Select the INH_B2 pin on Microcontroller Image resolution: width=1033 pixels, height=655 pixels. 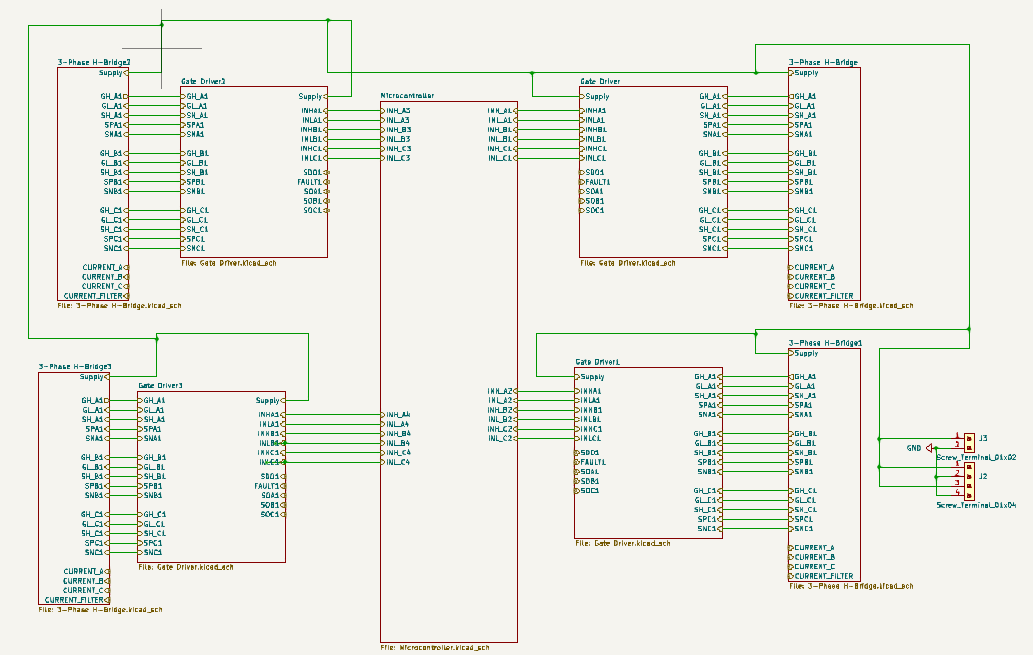click(x=503, y=410)
